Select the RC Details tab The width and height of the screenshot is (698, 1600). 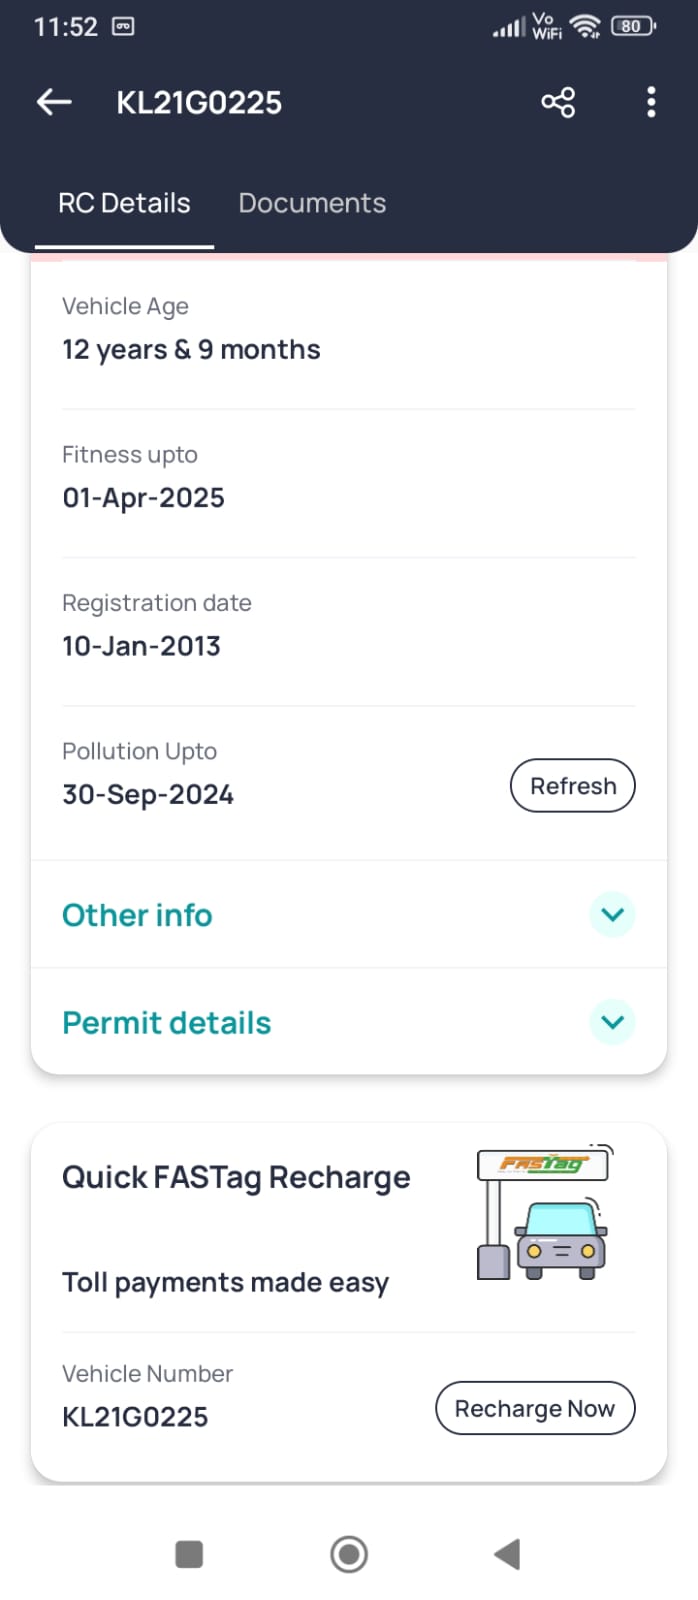click(124, 203)
